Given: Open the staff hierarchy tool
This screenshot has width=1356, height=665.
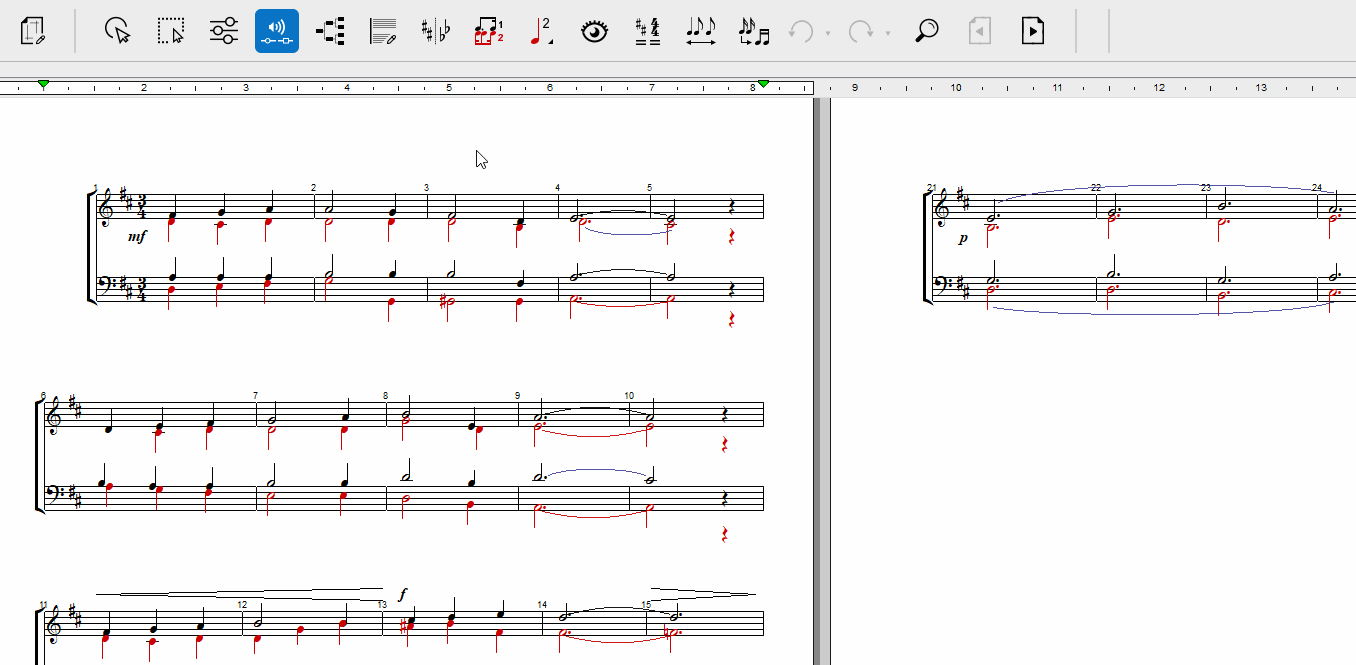Looking at the screenshot, I should [330, 31].
